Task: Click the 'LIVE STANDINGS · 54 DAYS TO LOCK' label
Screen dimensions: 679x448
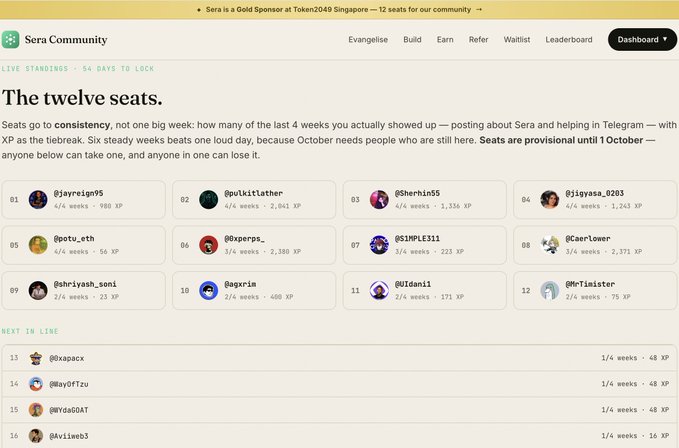Action: click(78, 69)
